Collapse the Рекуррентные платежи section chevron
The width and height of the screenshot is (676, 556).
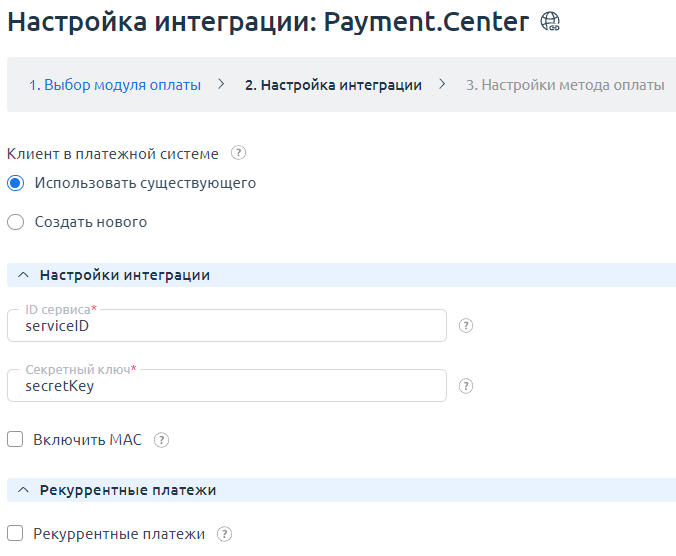point(24,490)
